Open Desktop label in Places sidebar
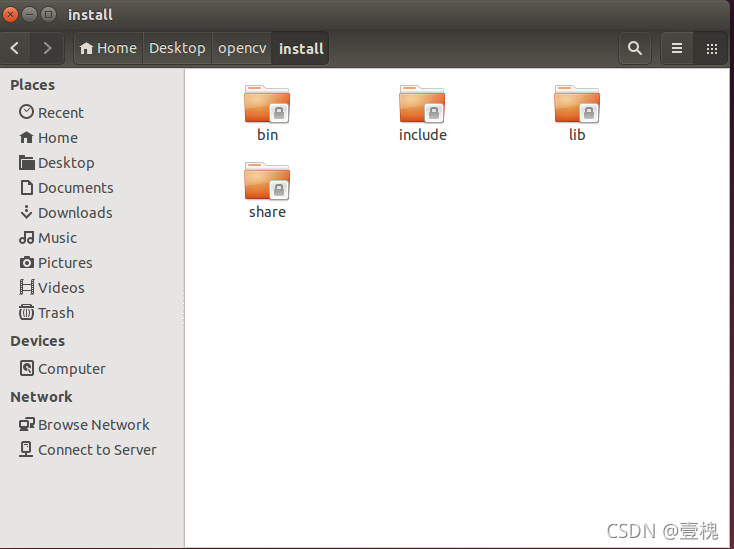The height and width of the screenshot is (549, 734). [x=66, y=163]
